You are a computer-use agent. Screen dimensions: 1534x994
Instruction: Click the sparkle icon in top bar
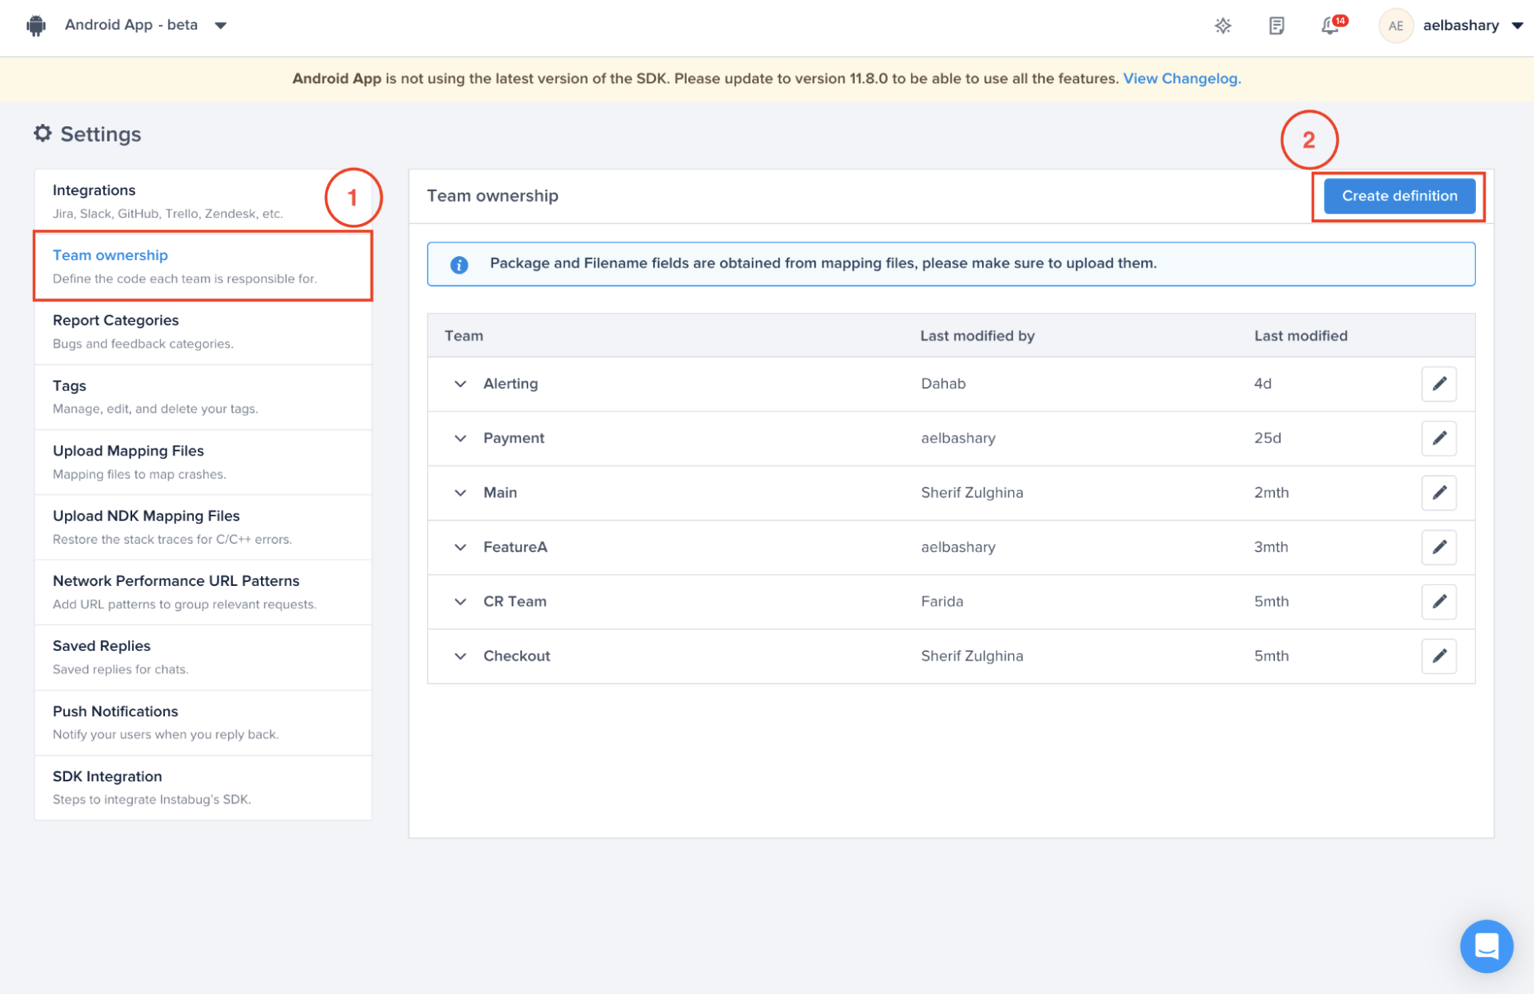tap(1222, 26)
